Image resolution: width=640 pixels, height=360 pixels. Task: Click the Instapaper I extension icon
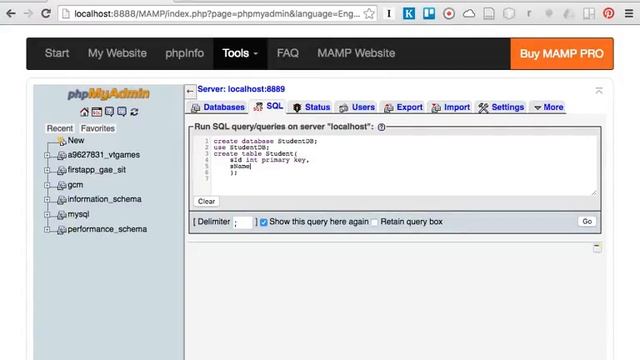point(389,13)
